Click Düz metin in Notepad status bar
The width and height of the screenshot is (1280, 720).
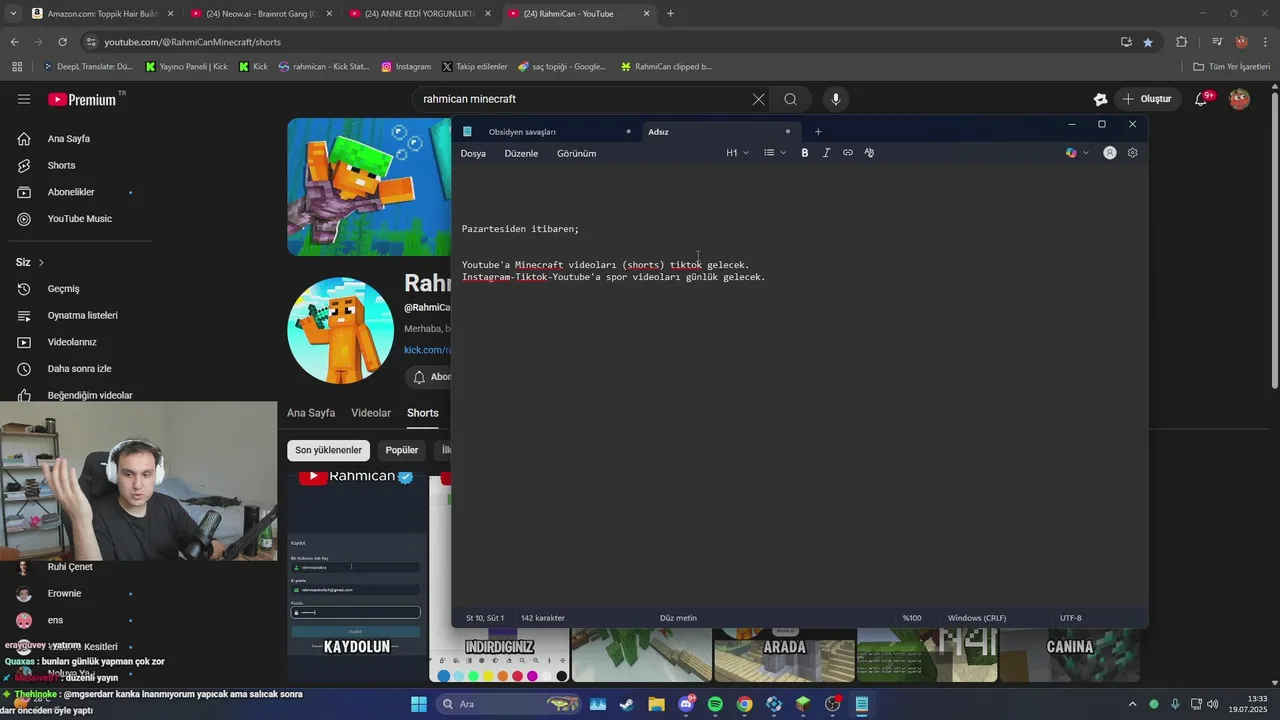click(678, 618)
